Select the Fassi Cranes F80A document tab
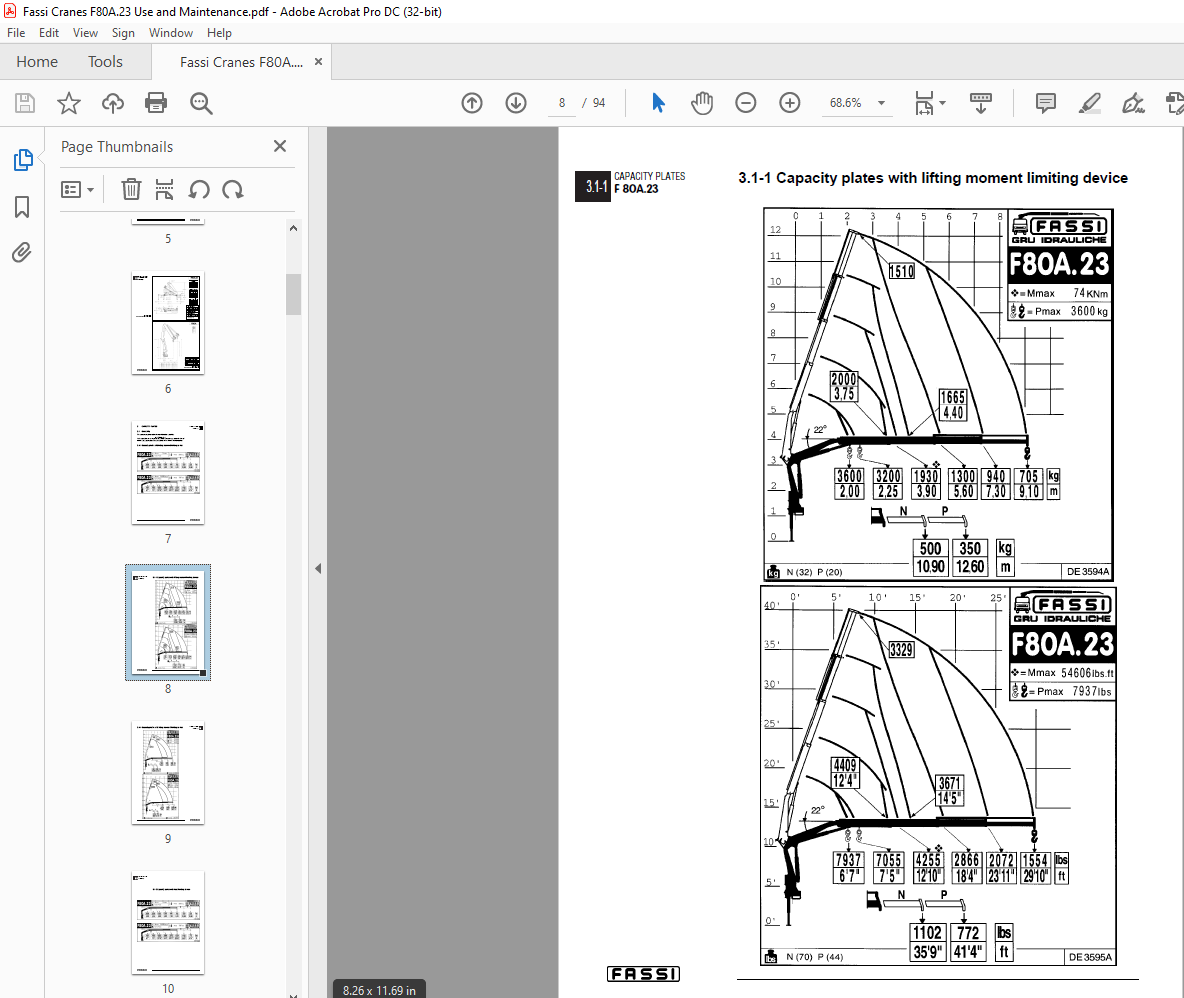 pos(241,62)
